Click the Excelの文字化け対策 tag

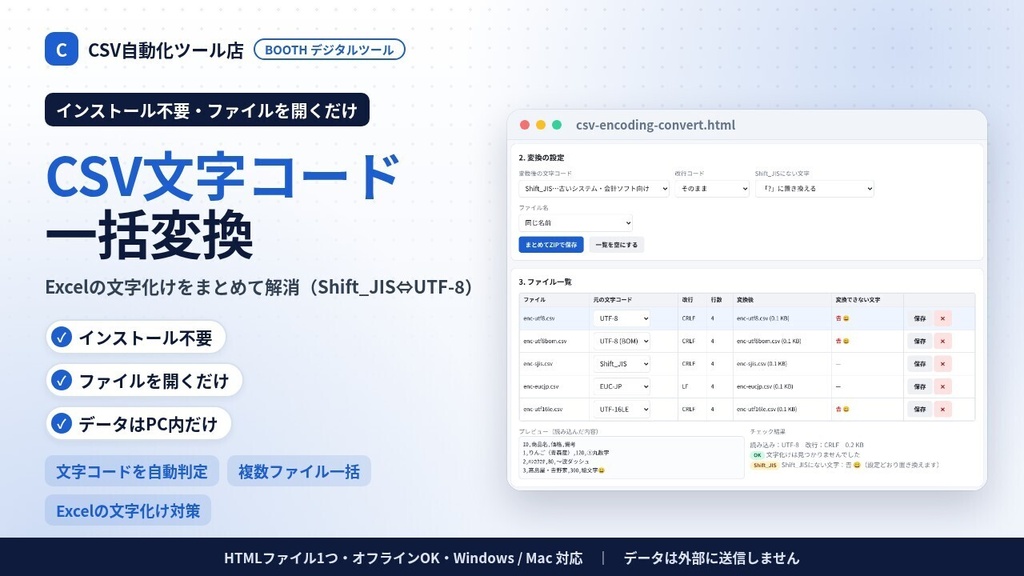[x=128, y=510]
